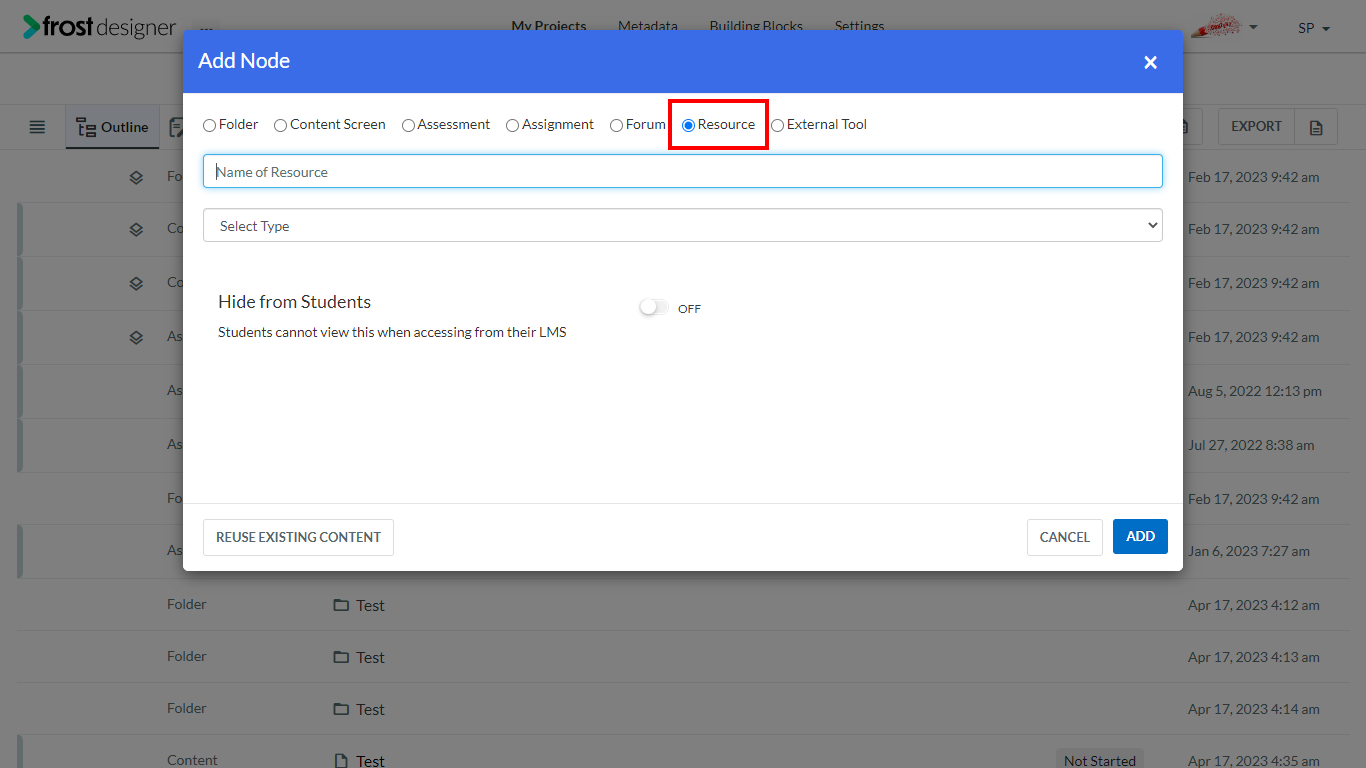The height and width of the screenshot is (768, 1366).
Task: Open the Metadata menu item
Action: tap(648, 26)
